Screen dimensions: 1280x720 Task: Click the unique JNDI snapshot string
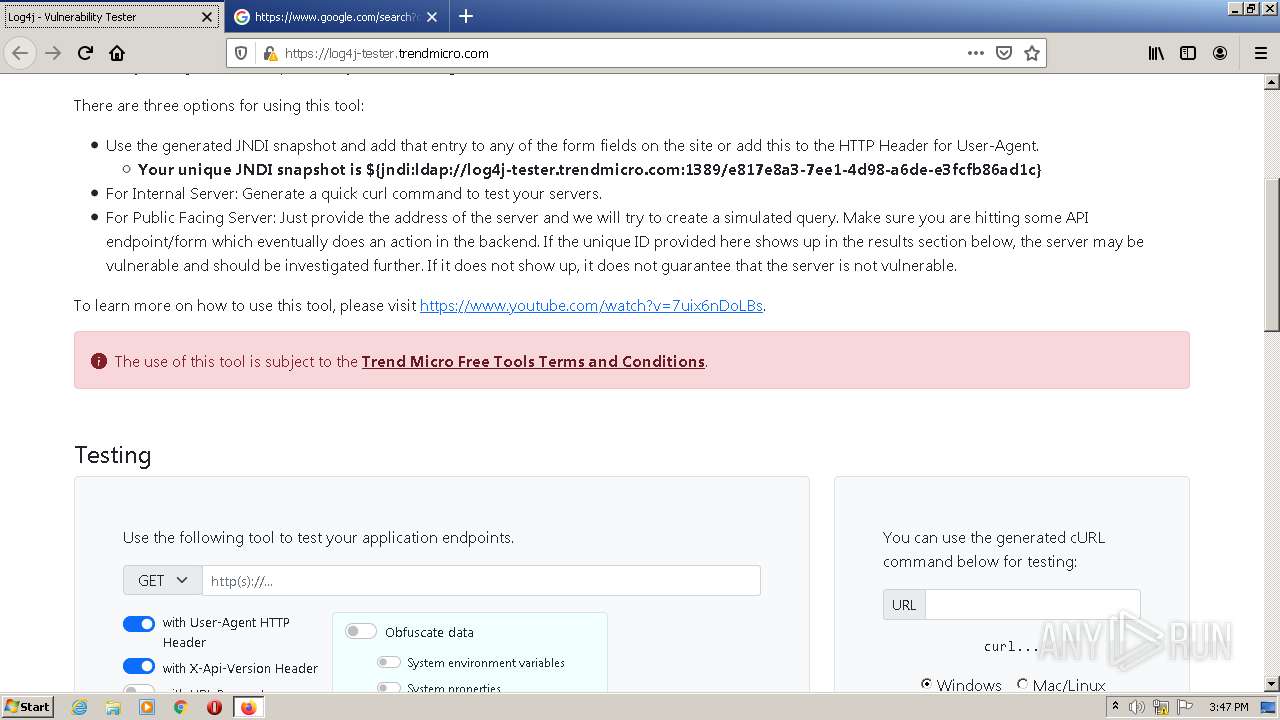703,170
